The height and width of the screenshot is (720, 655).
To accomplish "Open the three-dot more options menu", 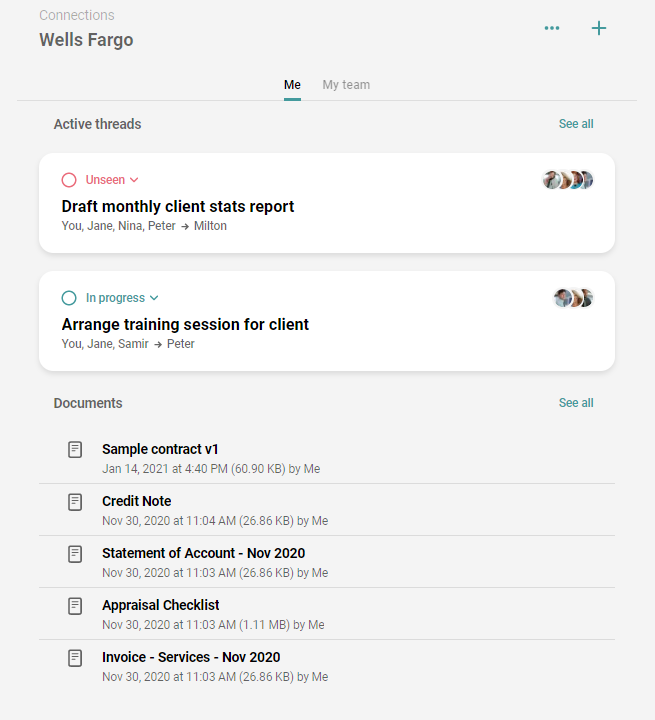I will [552, 28].
